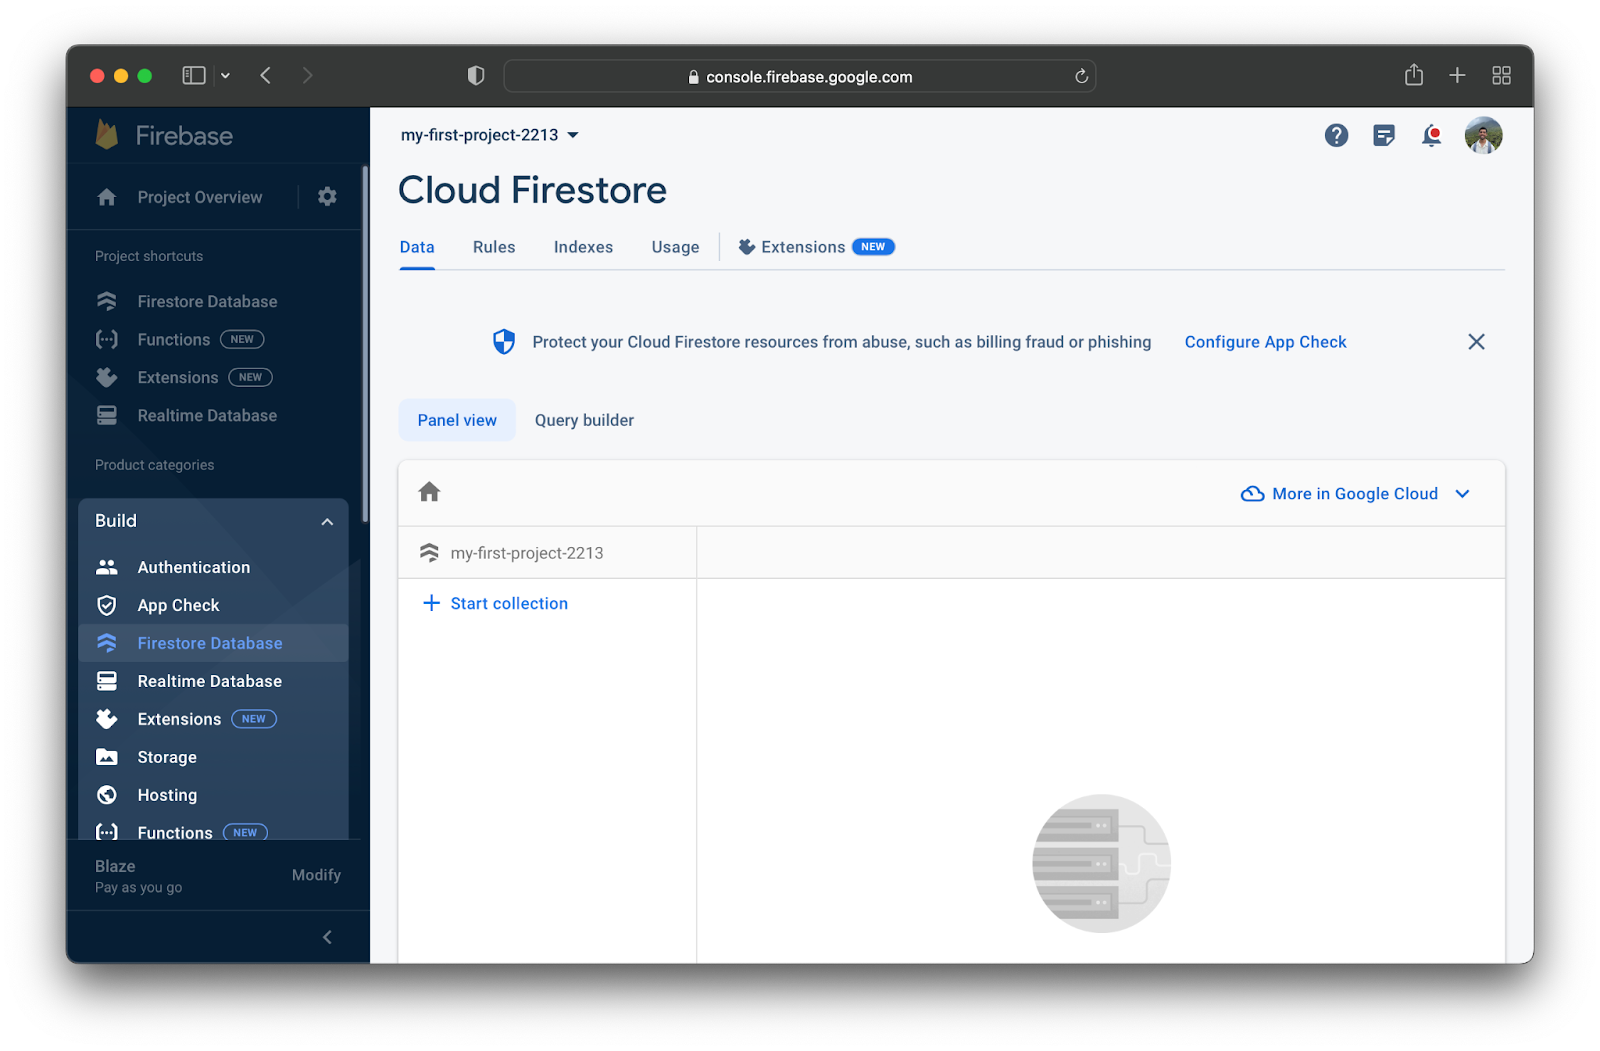Reload the page in the address bar
This screenshot has width=1600, height=1051.
tap(1081, 76)
